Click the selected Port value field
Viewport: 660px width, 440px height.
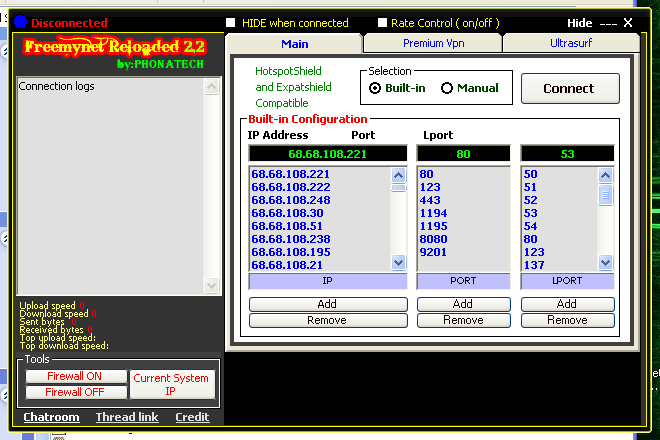tap(463, 154)
